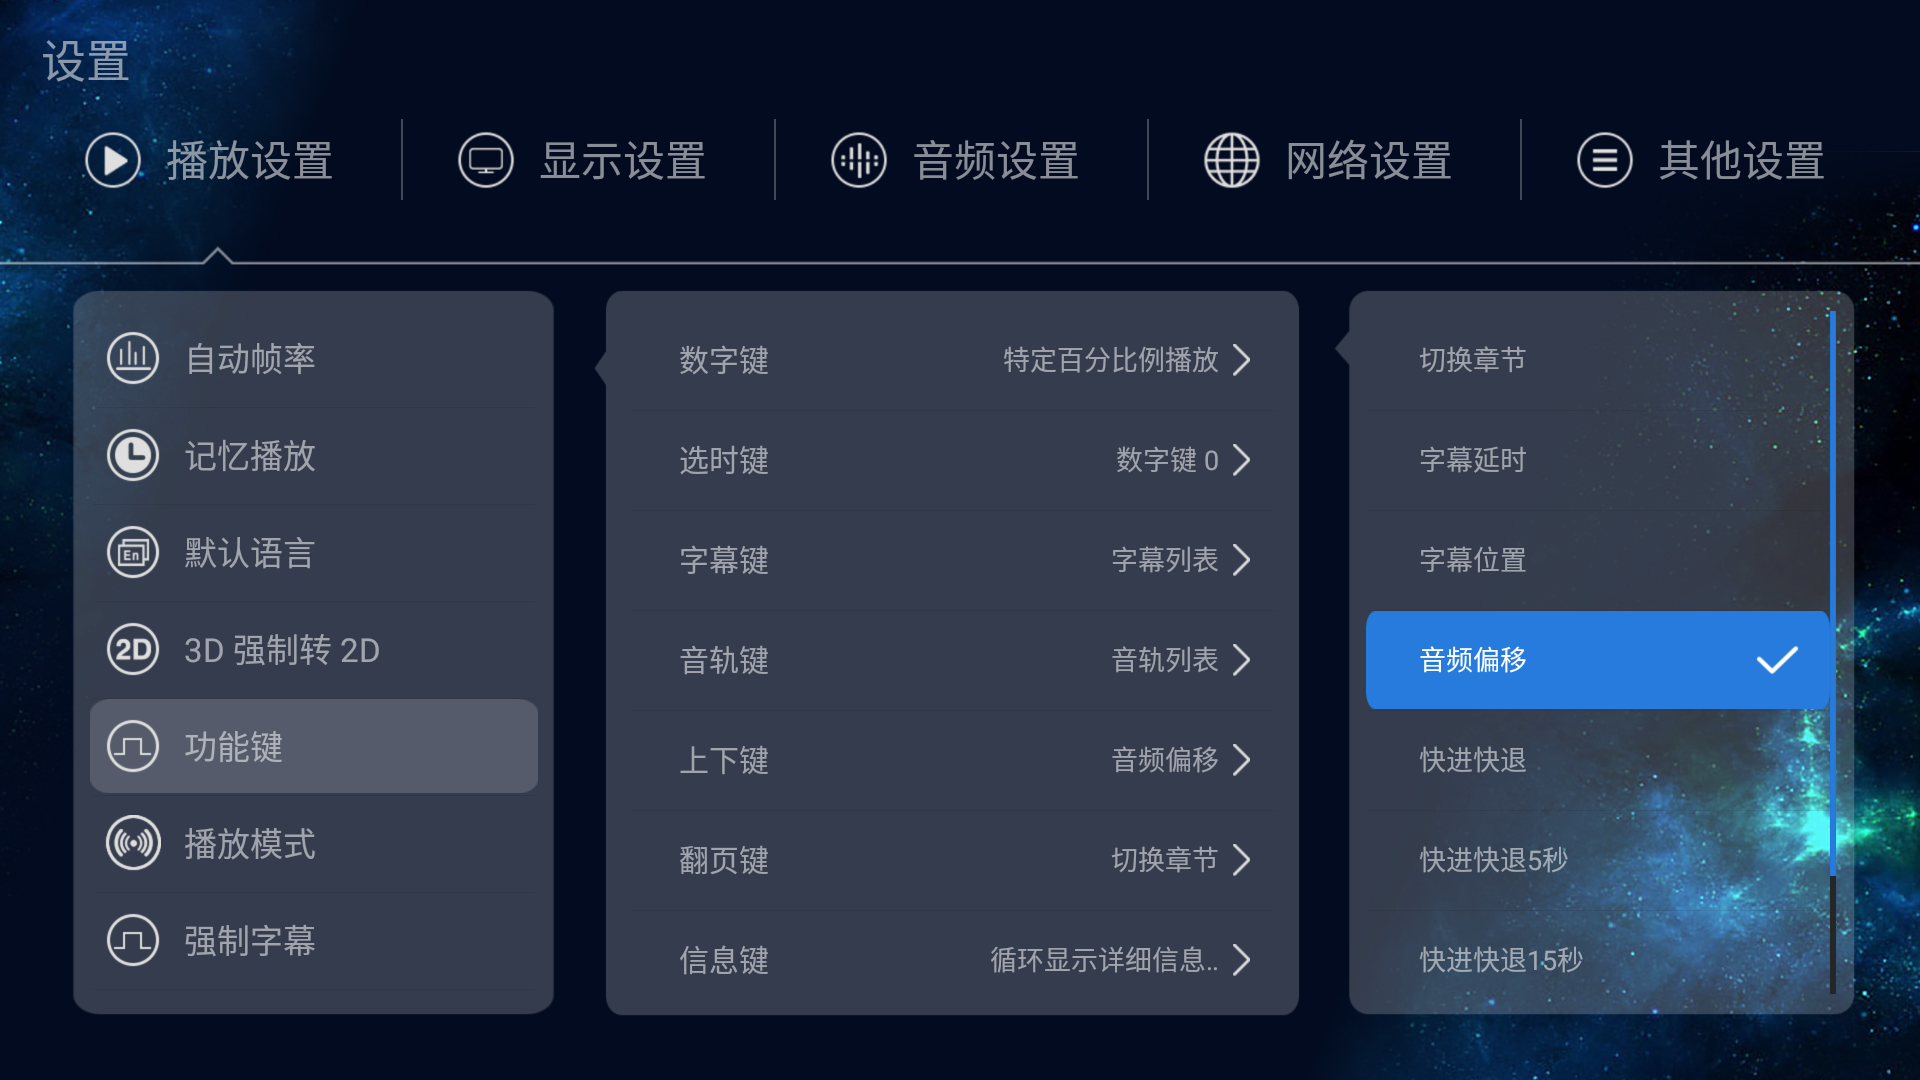Click the clock icon for 记忆播放
Viewport: 1920px width, 1080px height.
(x=133, y=455)
